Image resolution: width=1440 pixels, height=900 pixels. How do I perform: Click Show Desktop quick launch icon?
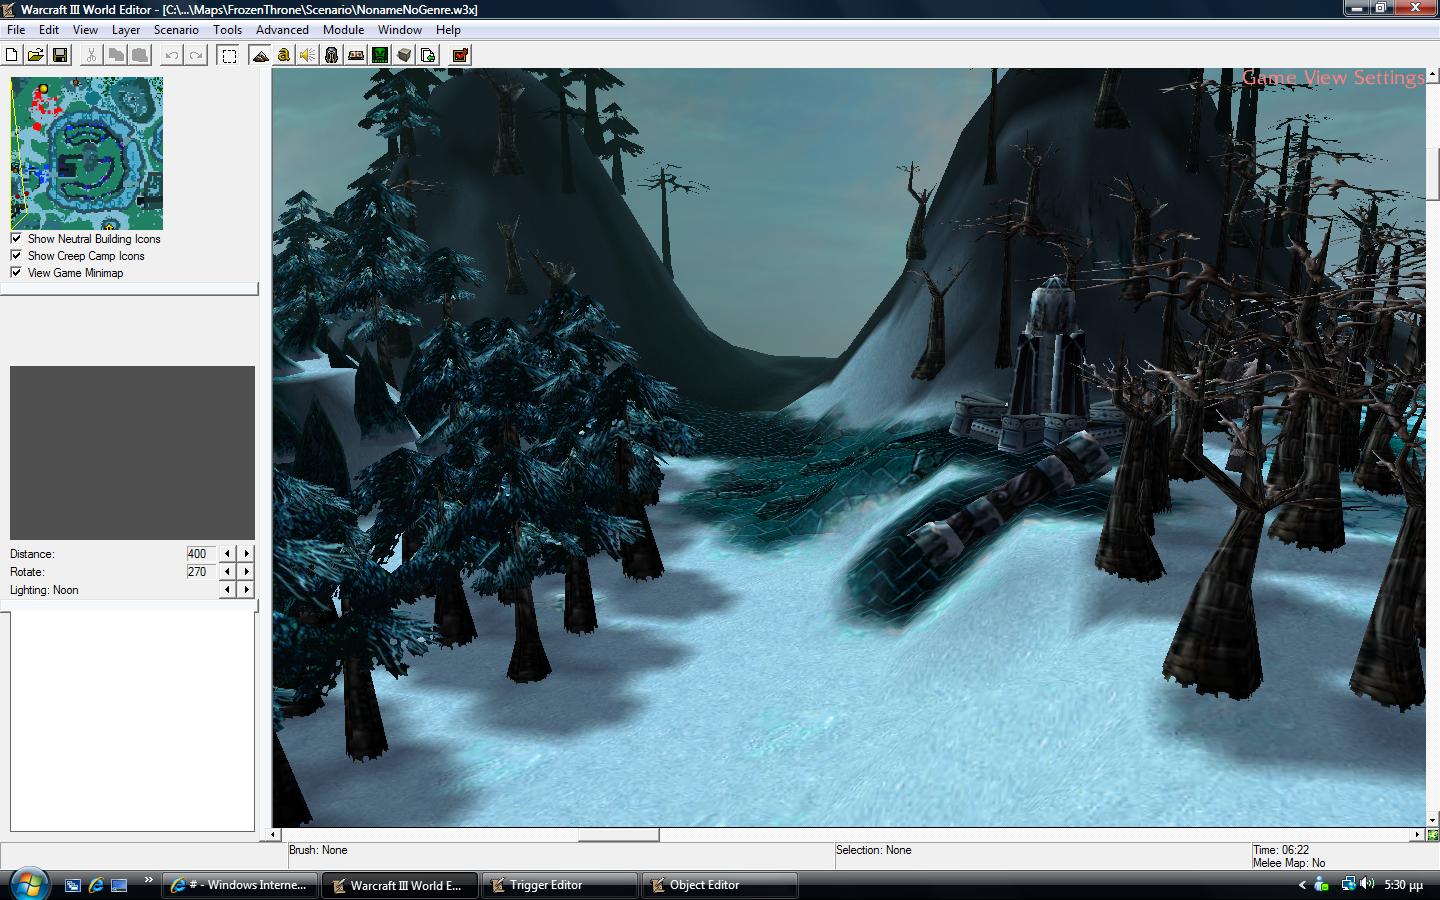click(119, 885)
